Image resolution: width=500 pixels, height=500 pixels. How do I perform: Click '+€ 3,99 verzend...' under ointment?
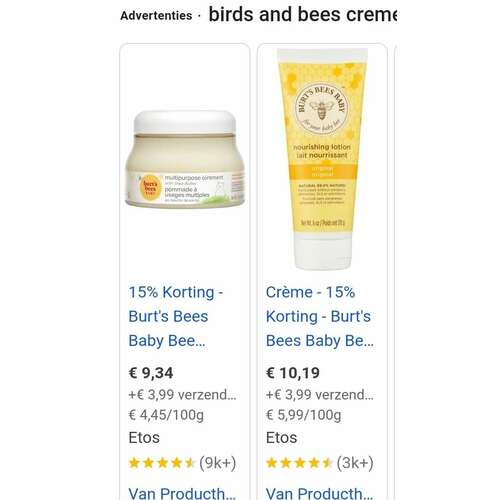coord(182,395)
